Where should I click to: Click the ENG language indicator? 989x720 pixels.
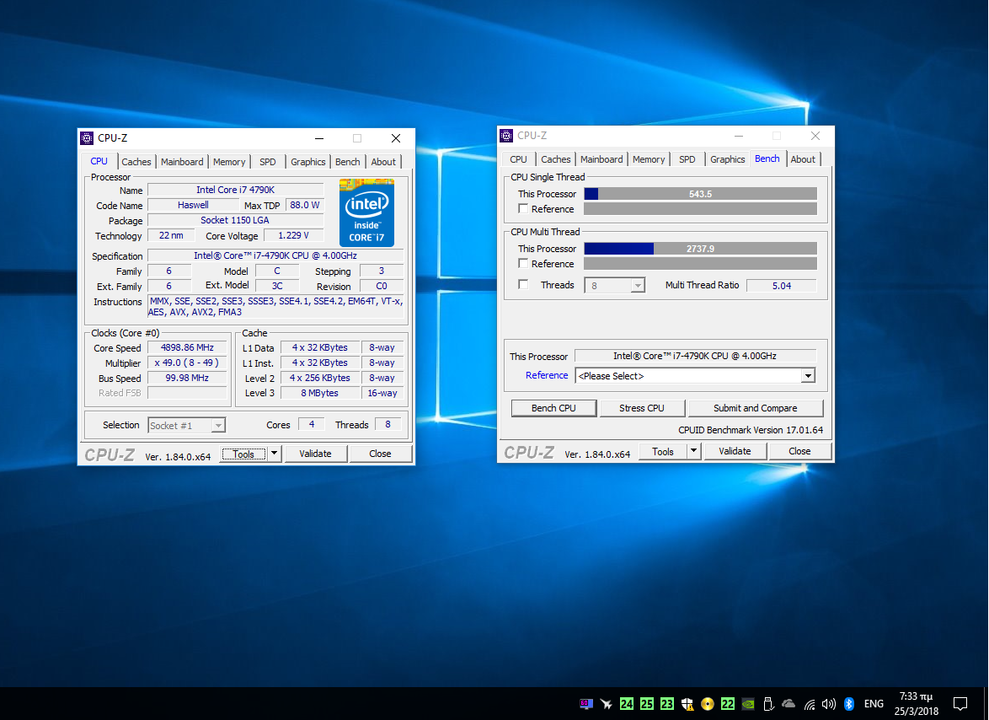point(874,704)
